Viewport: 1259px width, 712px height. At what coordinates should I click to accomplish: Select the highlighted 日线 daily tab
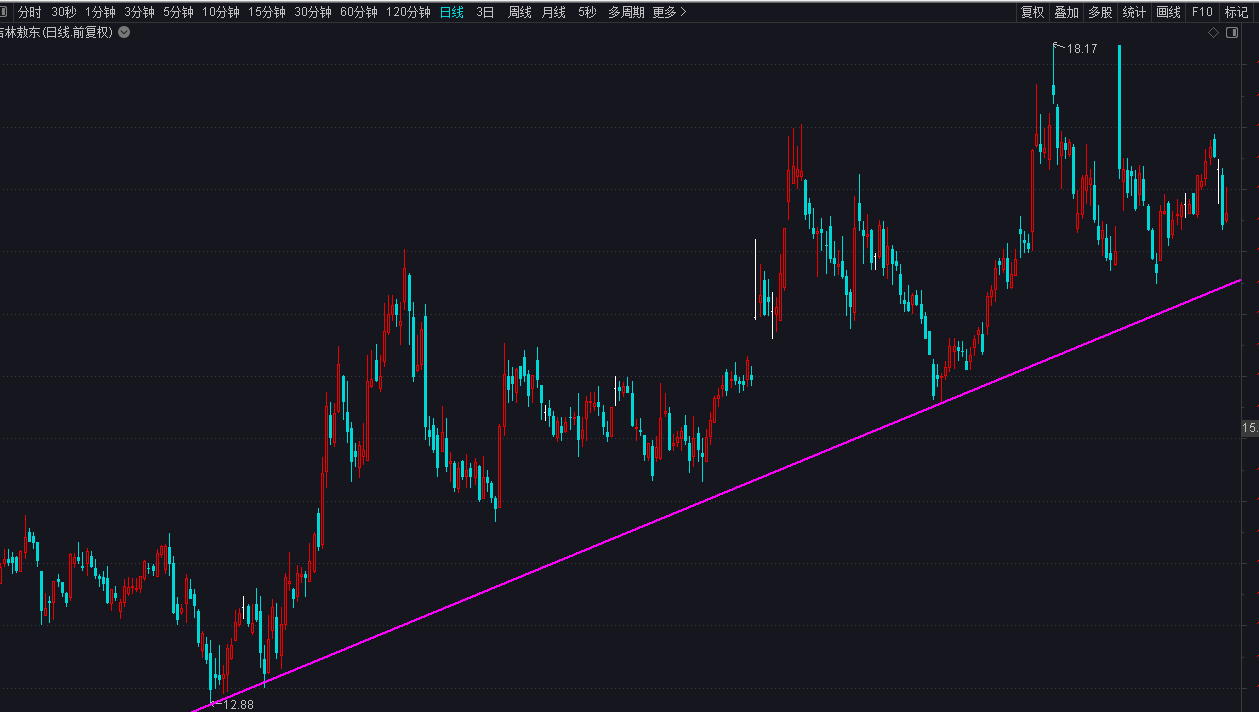point(452,12)
